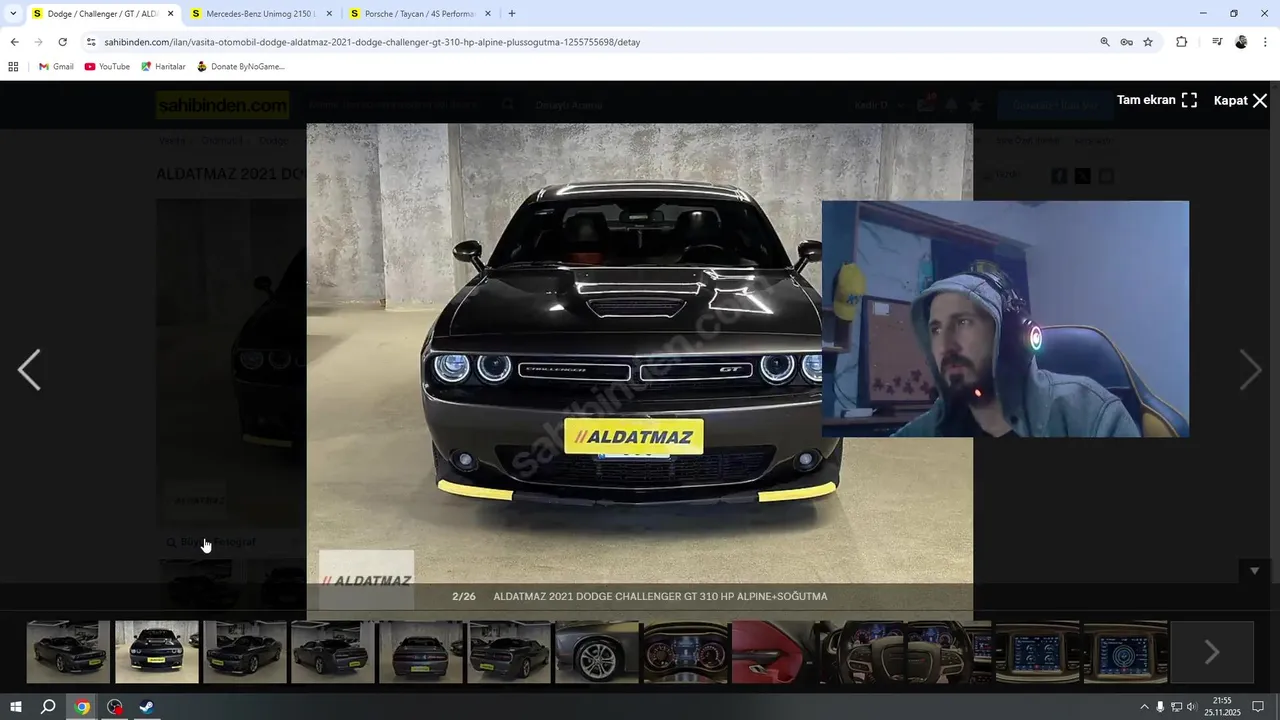Show hidden system tray icons
1280x720 pixels.
click(1144, 707)
